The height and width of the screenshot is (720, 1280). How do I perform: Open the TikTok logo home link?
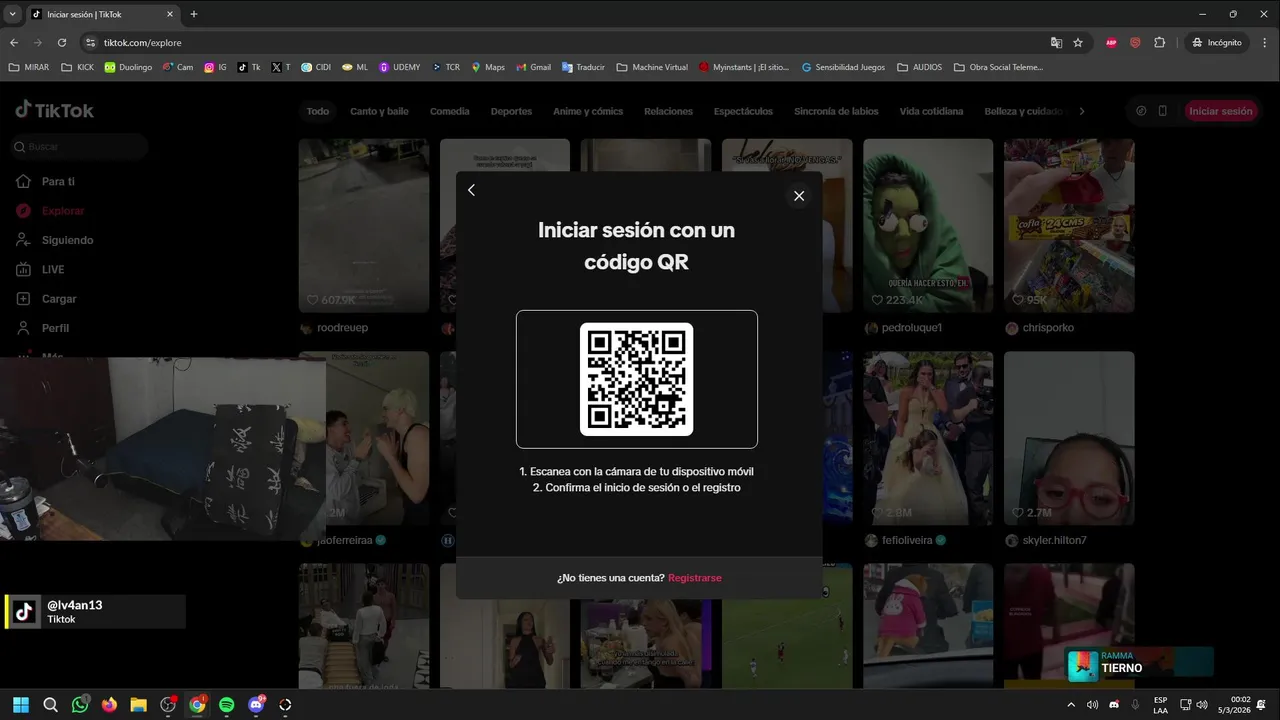click(54, 110)
